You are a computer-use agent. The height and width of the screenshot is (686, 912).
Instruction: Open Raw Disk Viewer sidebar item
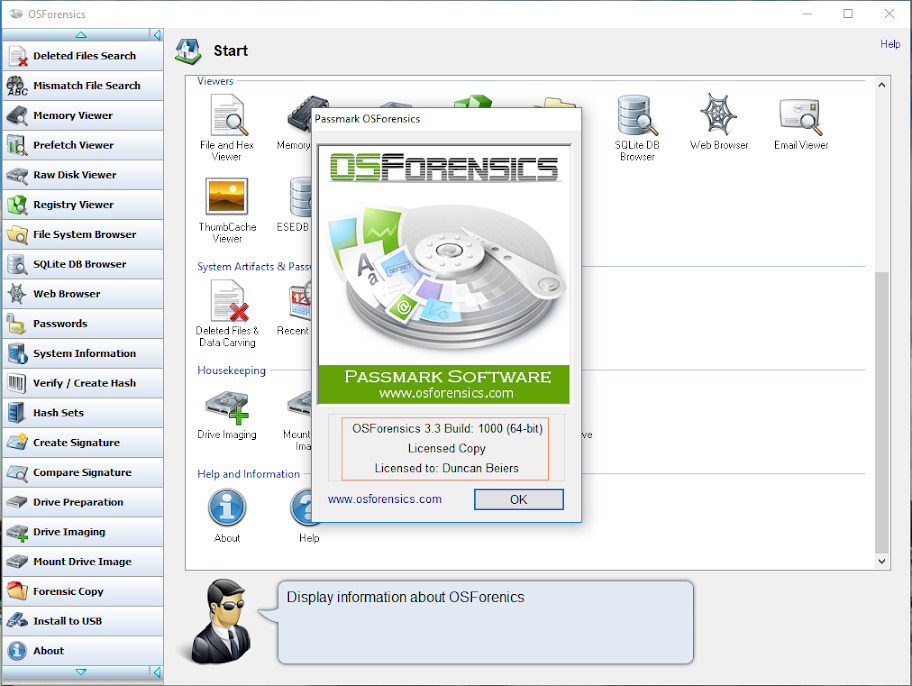click(x=82, y=175)
